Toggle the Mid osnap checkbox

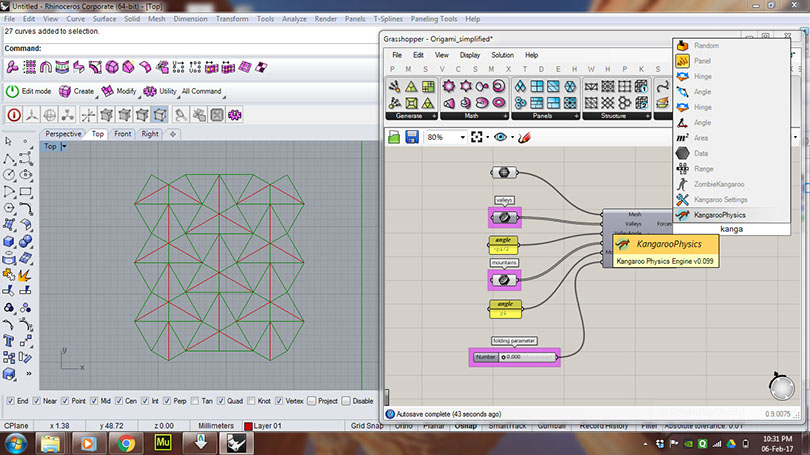[x=94, y=401]
